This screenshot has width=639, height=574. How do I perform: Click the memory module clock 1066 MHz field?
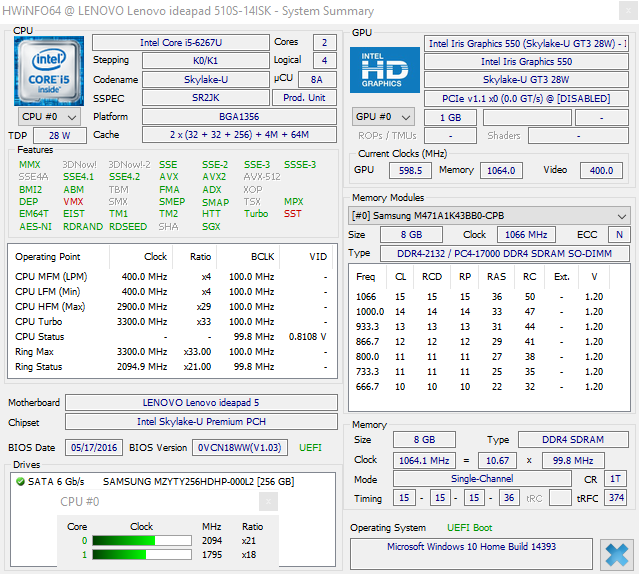pyautogui.click(x=526, y=235)
